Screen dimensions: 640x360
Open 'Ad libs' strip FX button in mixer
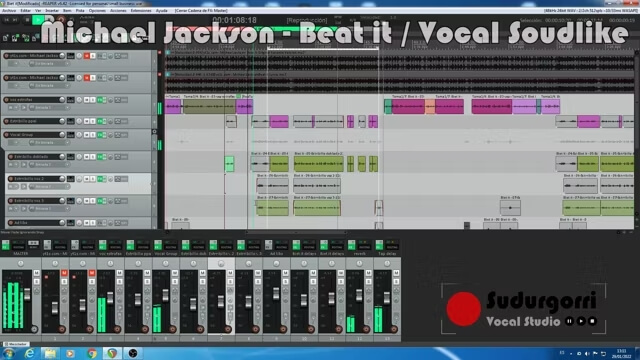pos(268,245)
